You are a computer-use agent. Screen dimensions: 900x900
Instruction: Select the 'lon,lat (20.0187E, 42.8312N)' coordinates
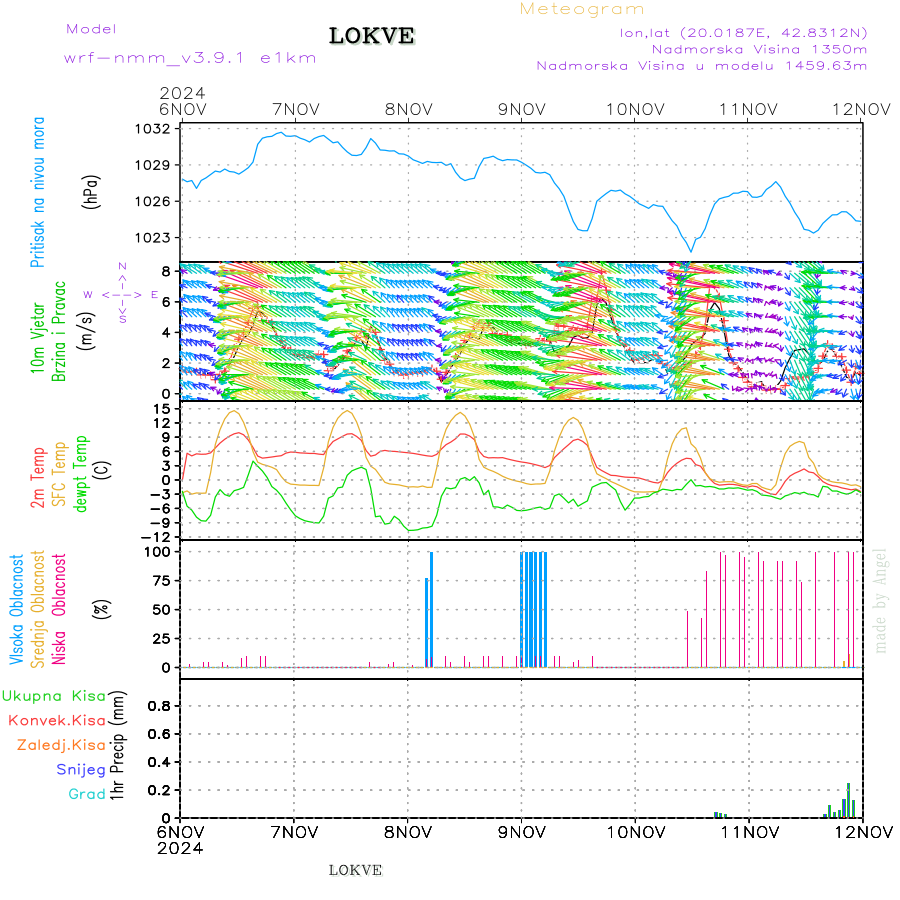[x=743, y=33]
